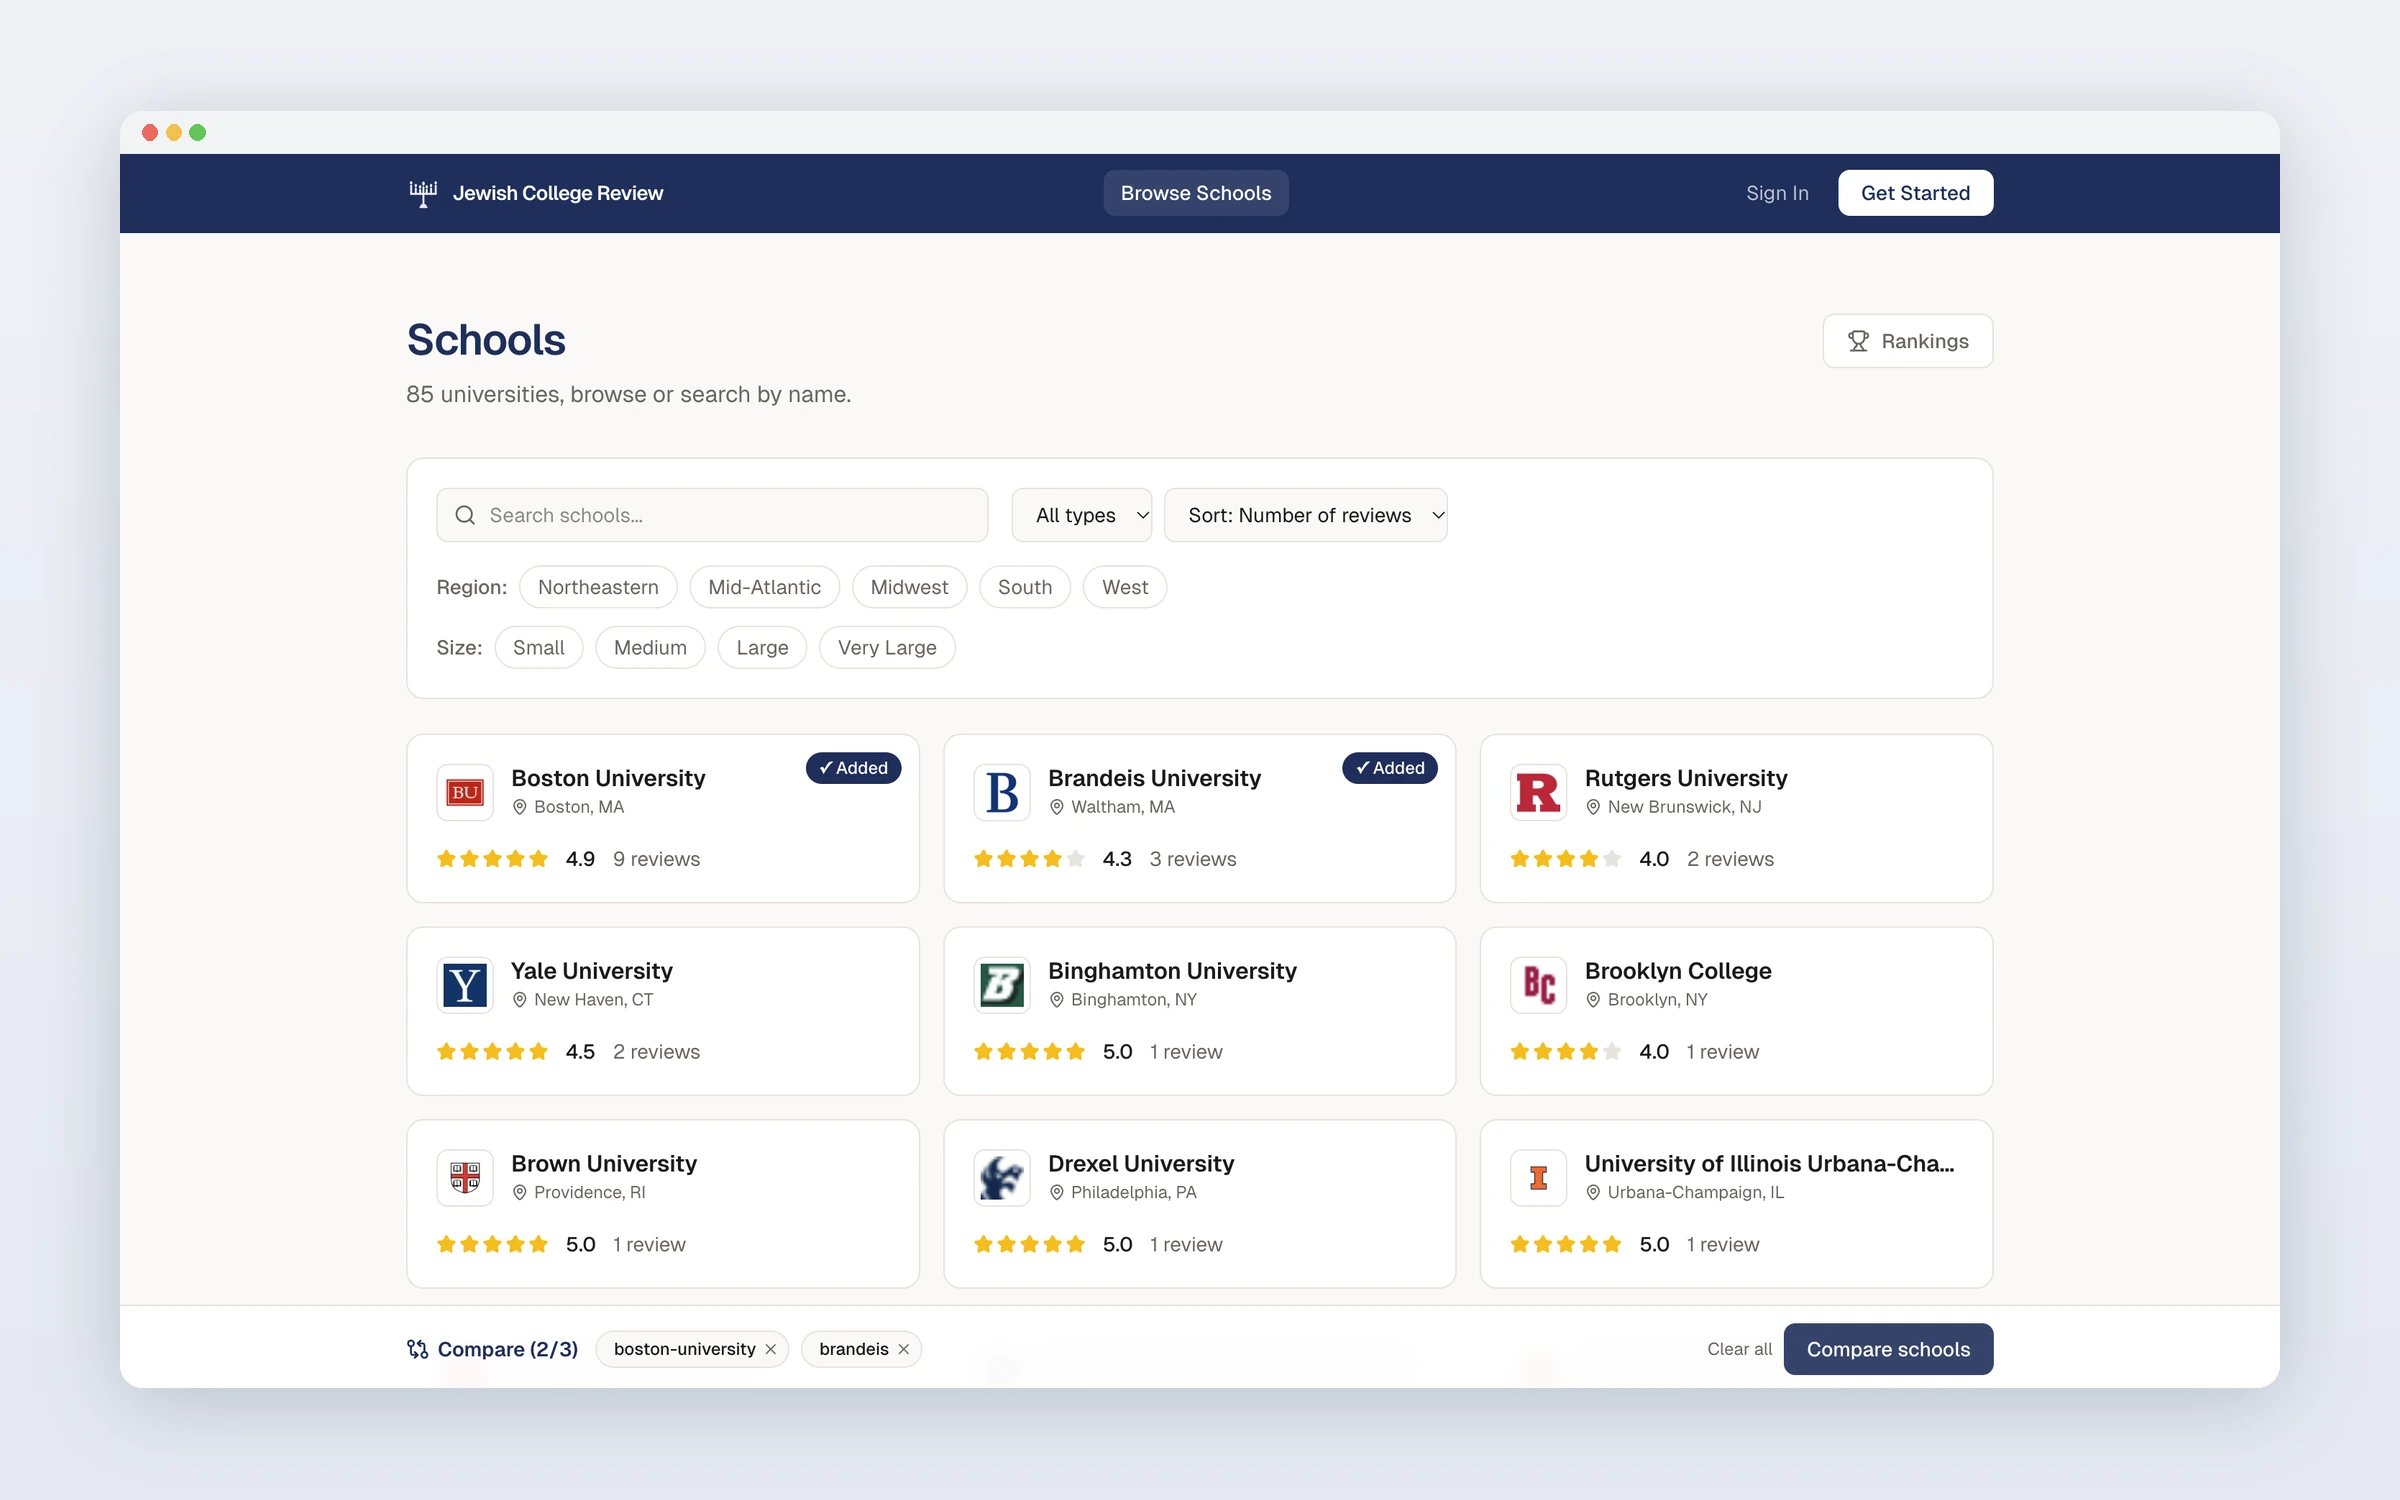Screen dimensions: 2400x1500
Task: Click the Brandeis University B logo
Action: pyautogui.click(x=1002, y=792)
